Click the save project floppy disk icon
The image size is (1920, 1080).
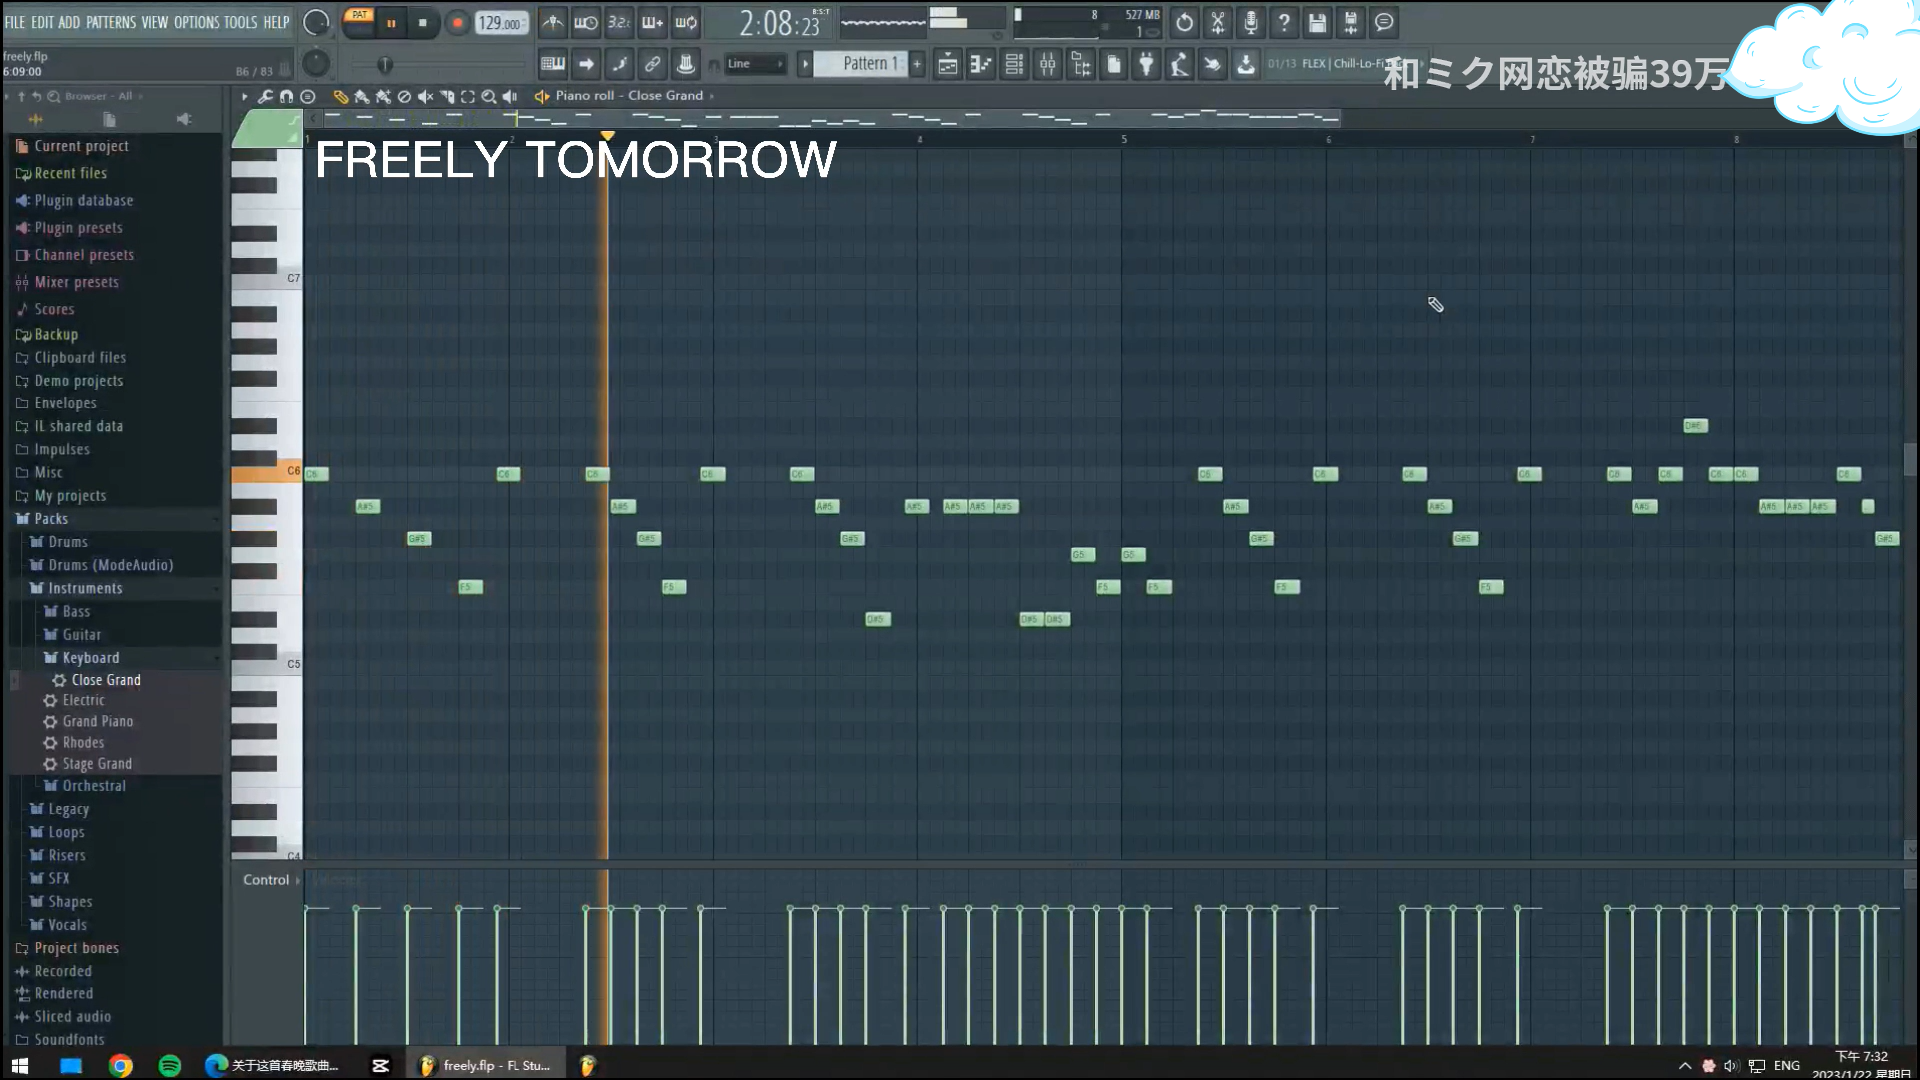pyautogui.click(x=1317, y=23)
